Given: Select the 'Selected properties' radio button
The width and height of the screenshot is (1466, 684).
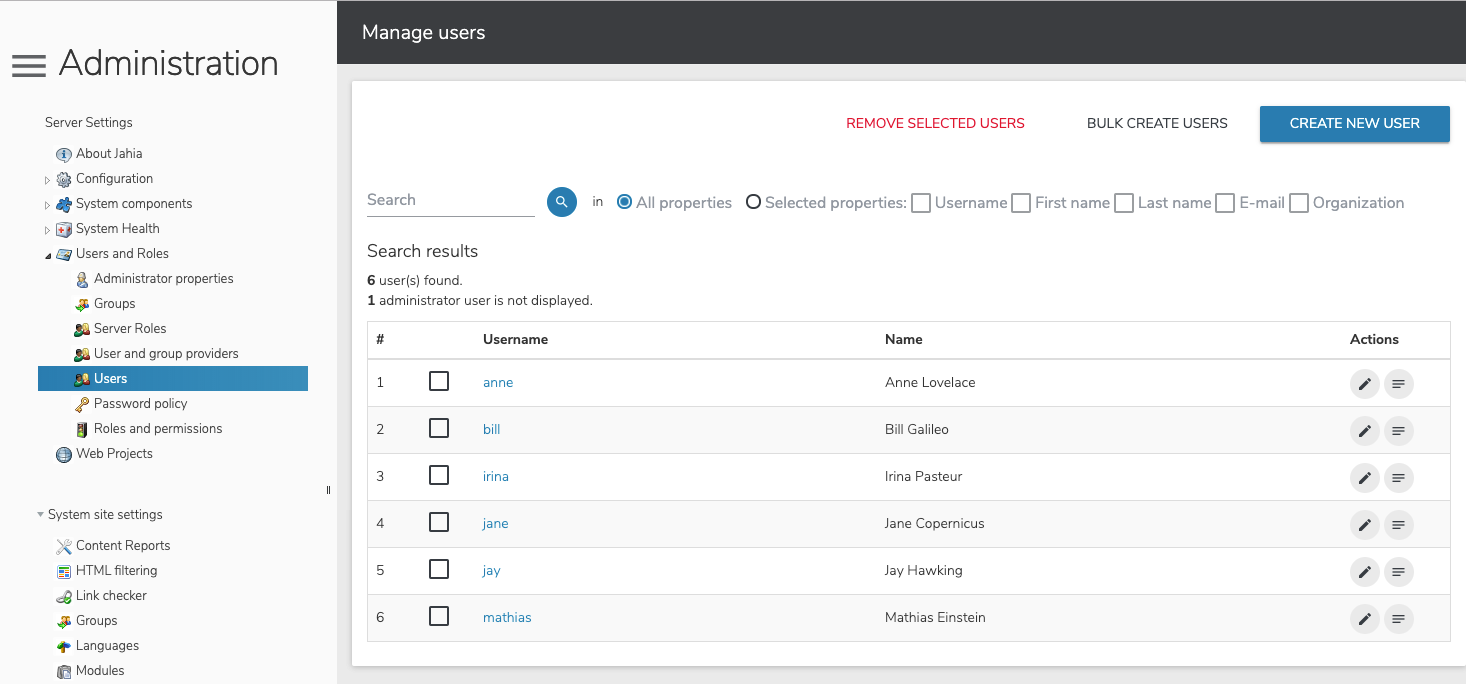Looking at the screenshot, I should point(753,203).
